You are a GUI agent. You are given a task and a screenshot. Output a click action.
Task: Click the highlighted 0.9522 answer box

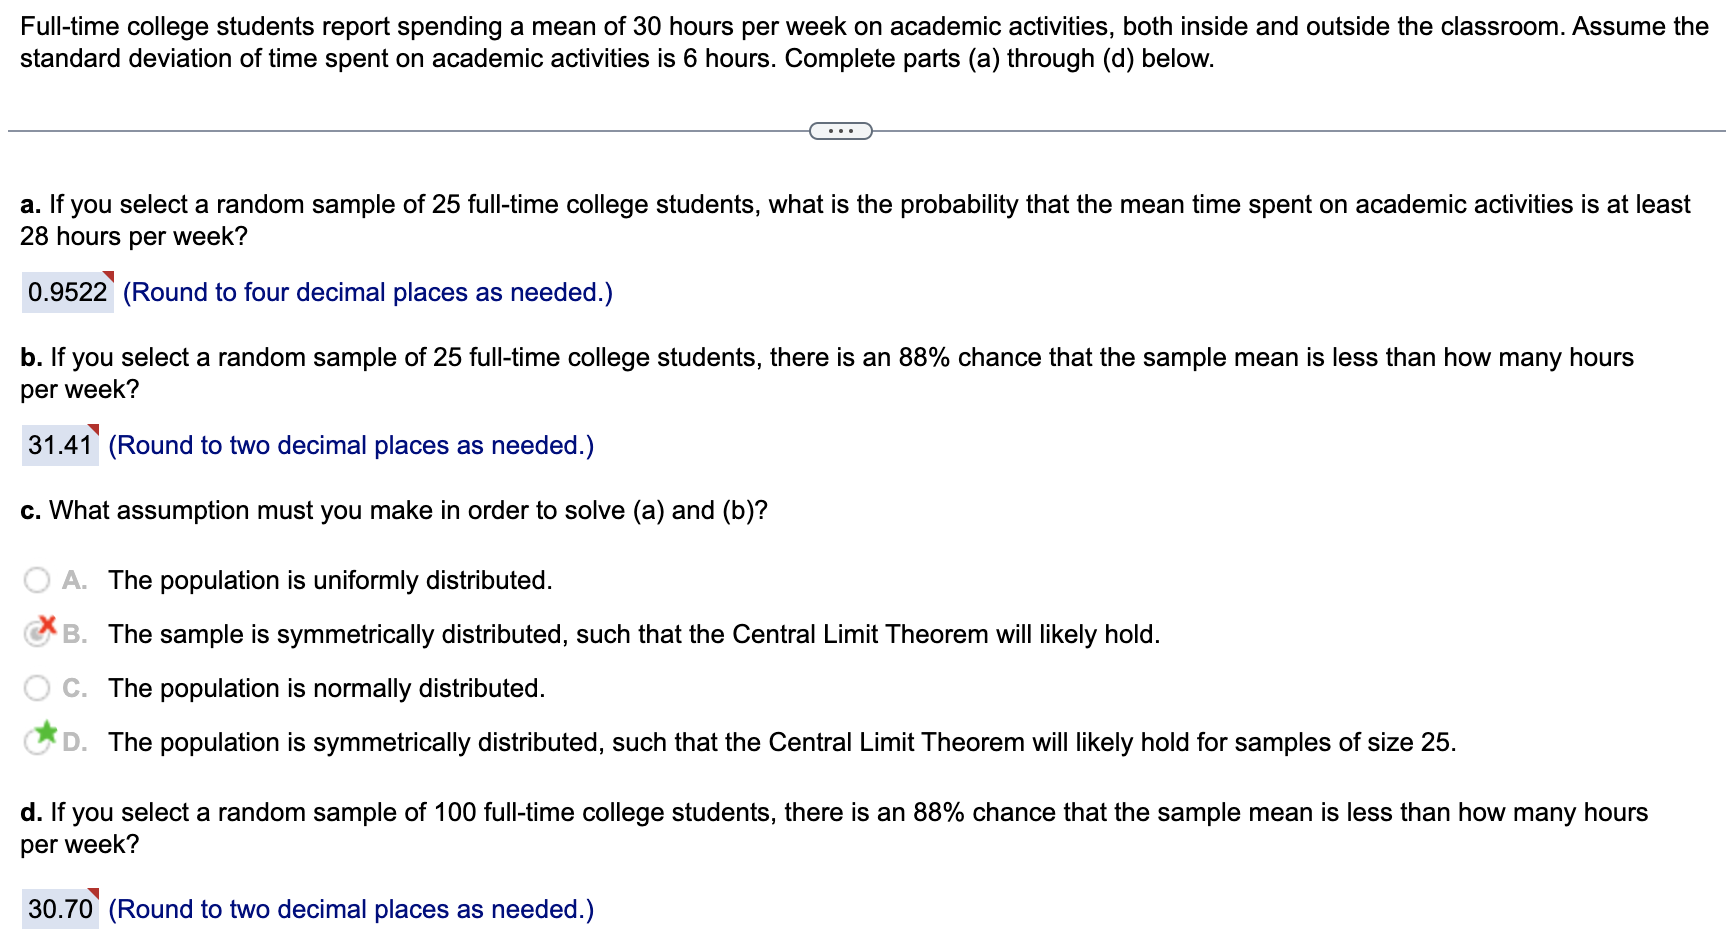point(67,291)
